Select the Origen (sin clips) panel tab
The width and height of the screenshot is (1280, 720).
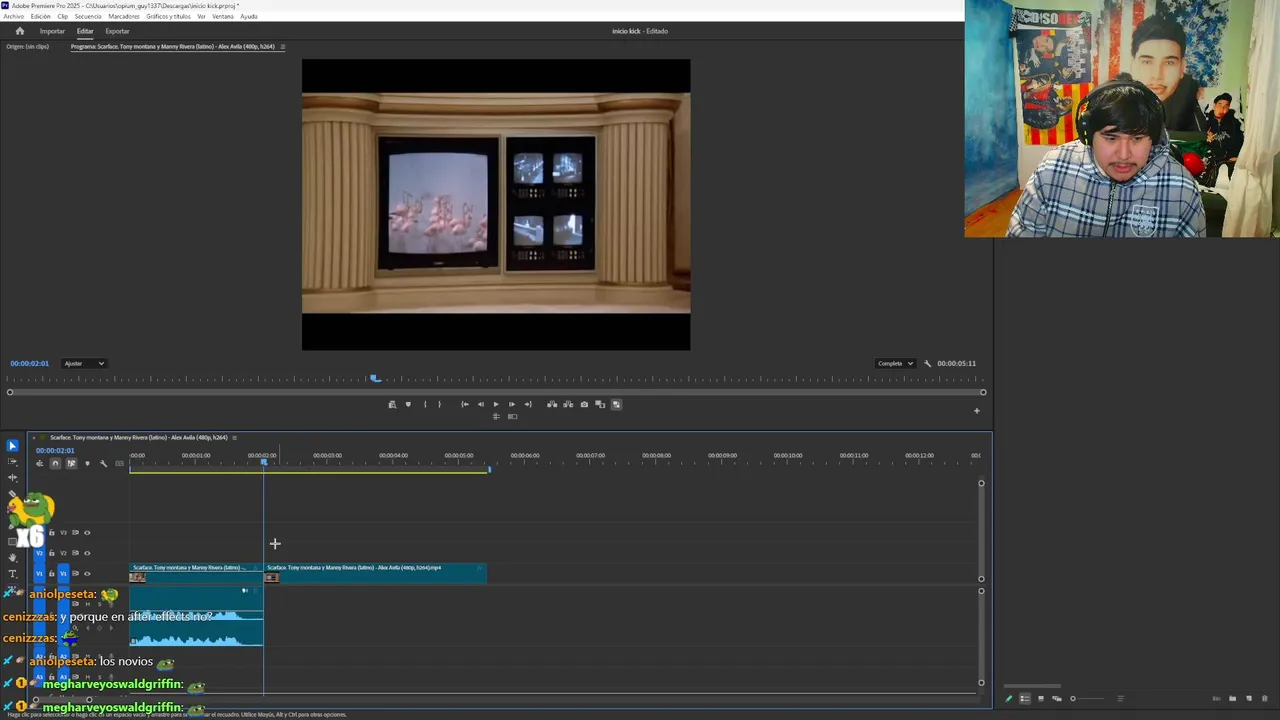pos(27,47)
